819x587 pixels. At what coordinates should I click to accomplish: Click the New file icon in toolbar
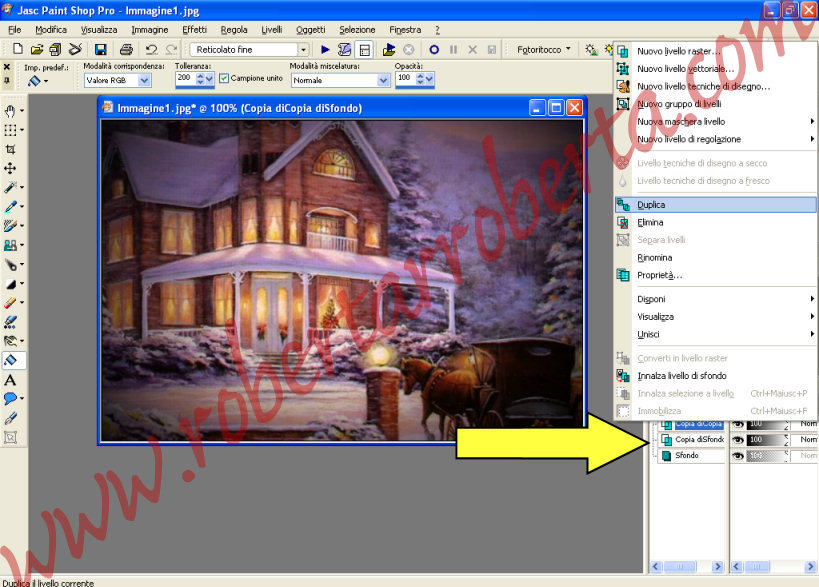18,49
